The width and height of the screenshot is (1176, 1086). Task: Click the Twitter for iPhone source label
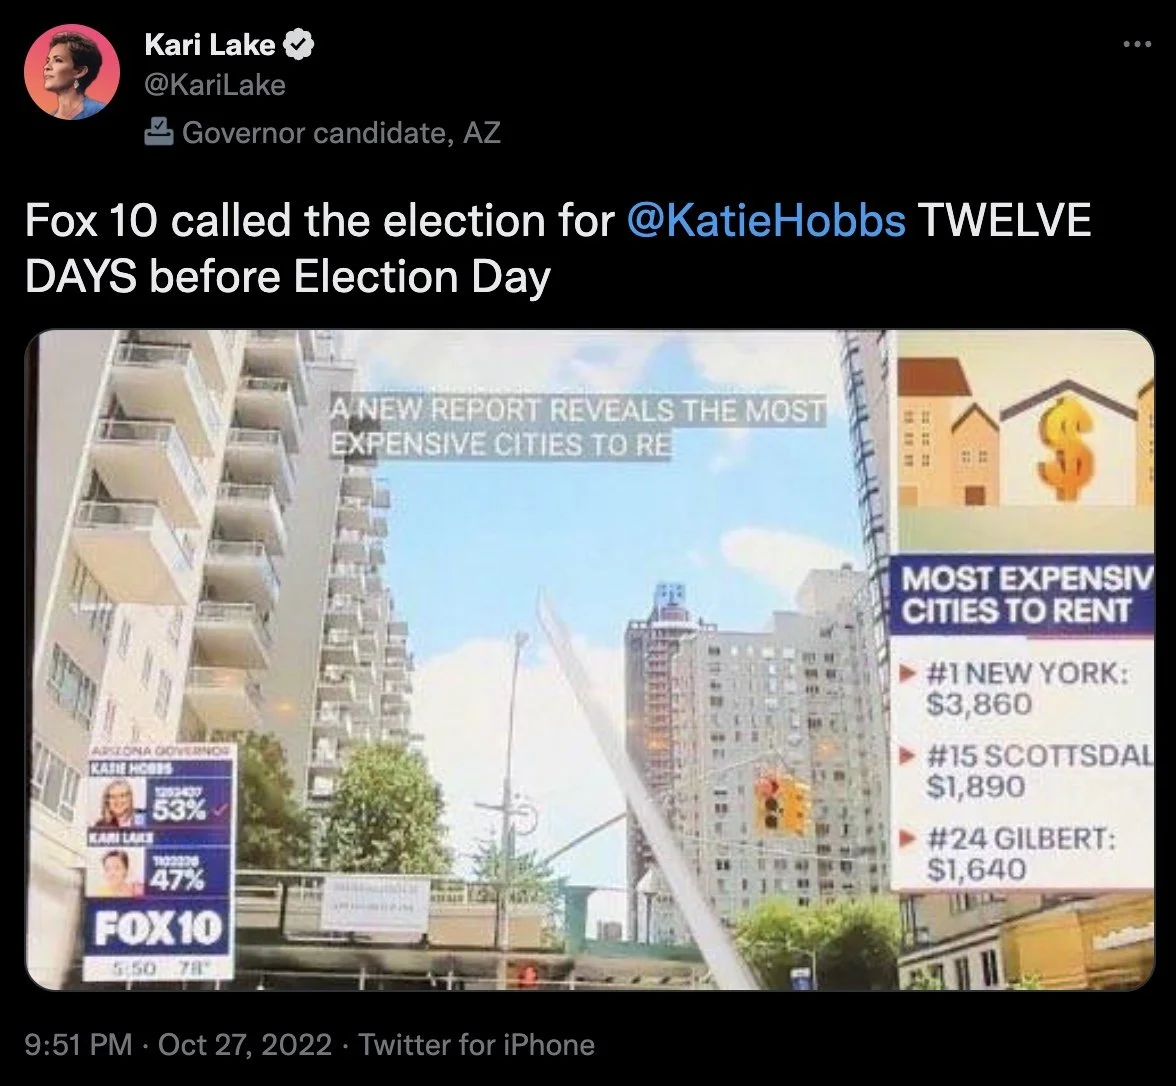[x=476, y=1044]
